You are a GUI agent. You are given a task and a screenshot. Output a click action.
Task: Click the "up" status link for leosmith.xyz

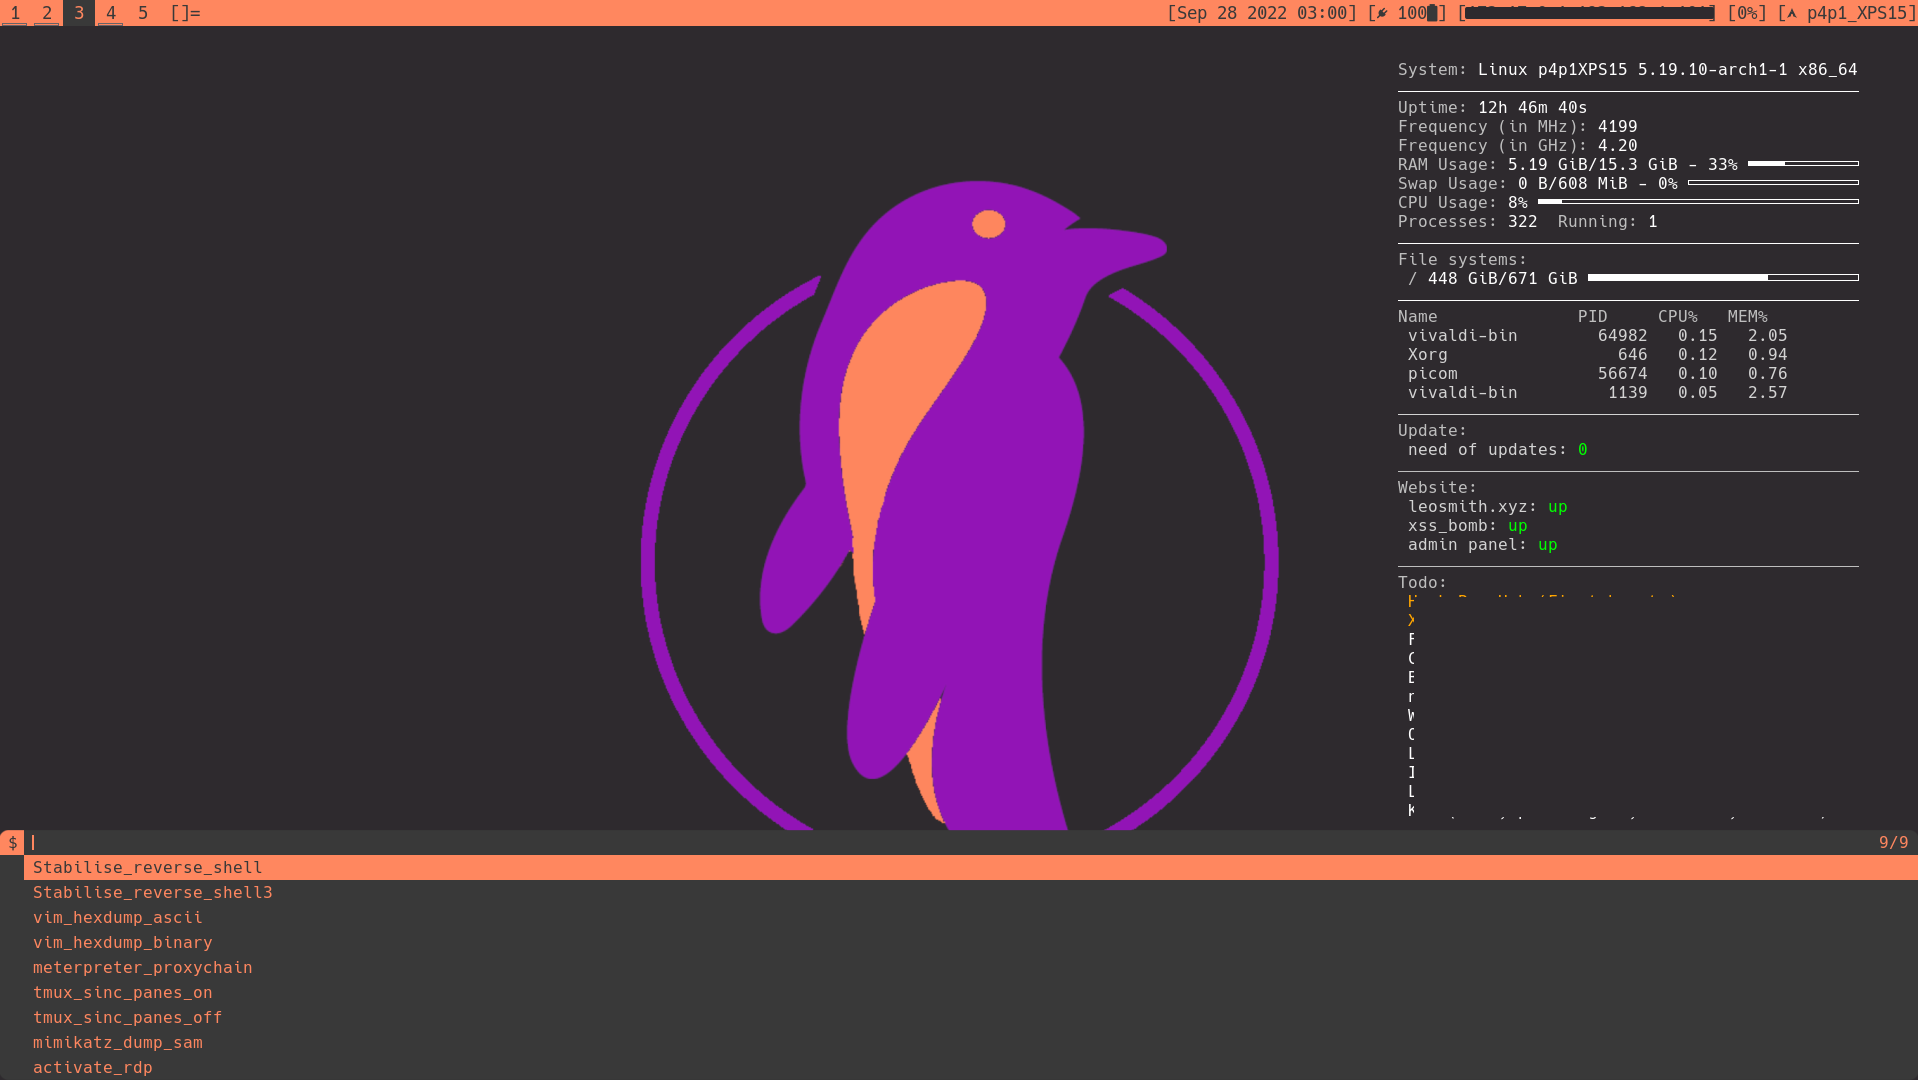pos(1557,506)
